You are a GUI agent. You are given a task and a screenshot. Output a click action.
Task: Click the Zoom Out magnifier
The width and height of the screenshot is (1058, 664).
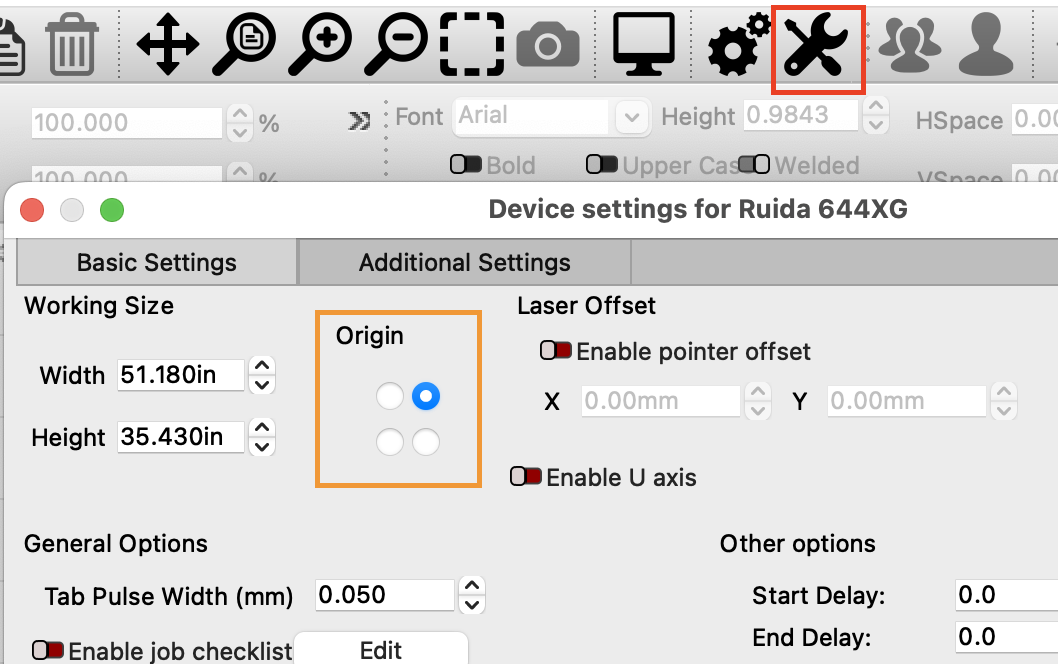click(x=395, y=45)
